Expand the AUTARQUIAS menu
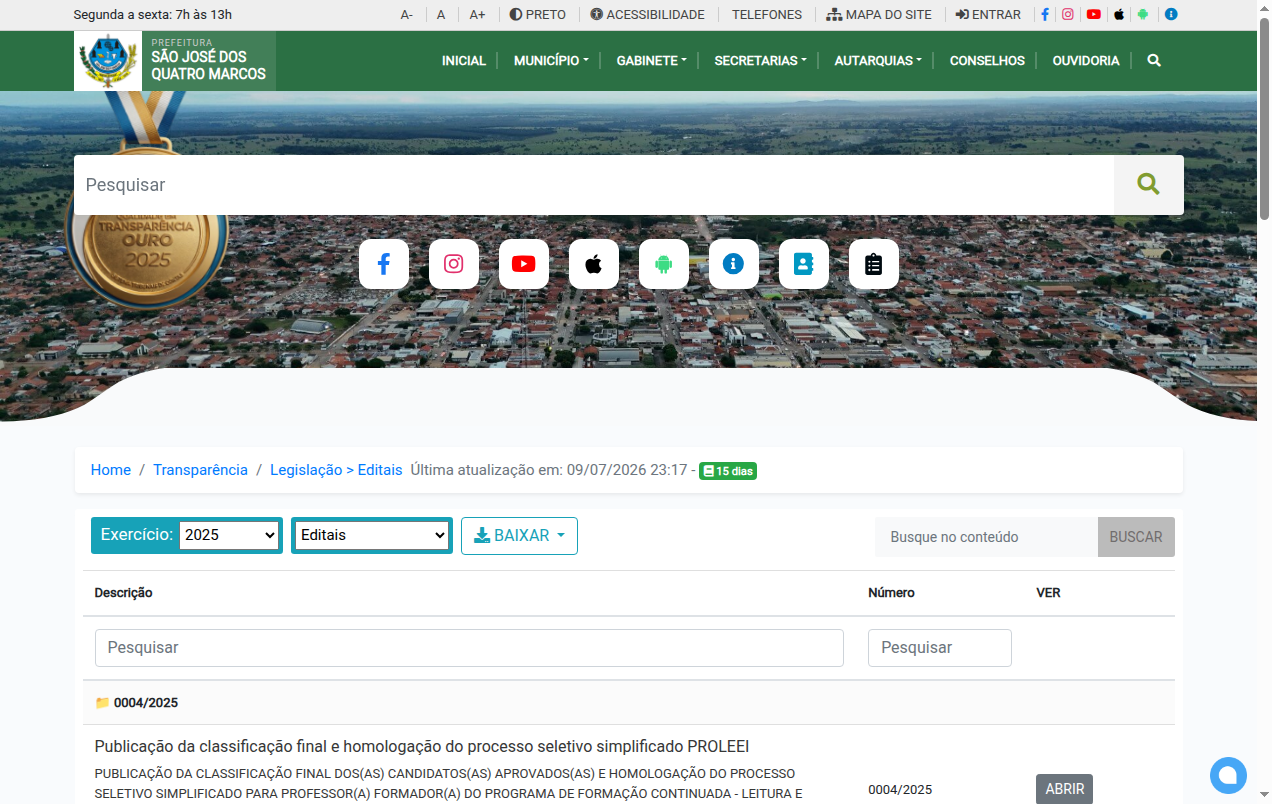Image resolution: width=1272 pixels, height=804 pixels. (x=878, y=61)
